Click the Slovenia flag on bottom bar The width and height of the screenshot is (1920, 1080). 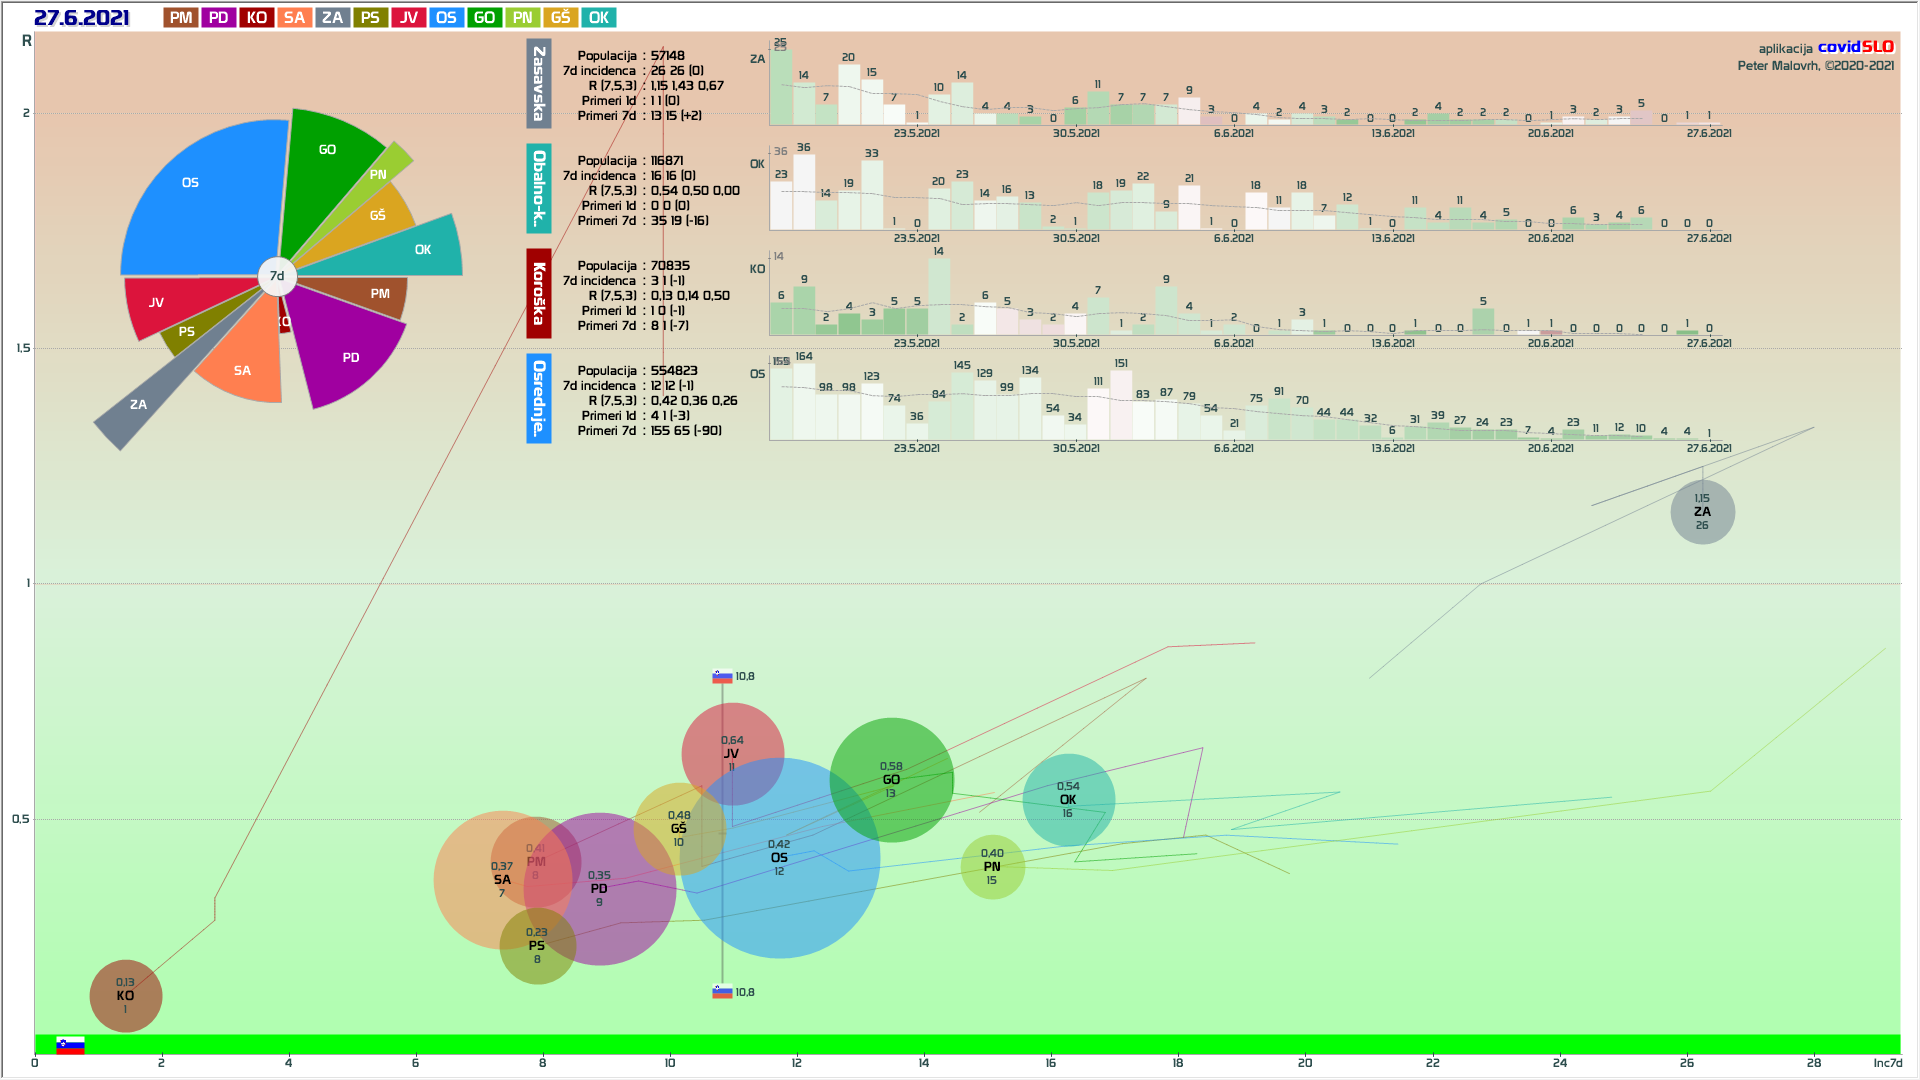pos(70,1045)
